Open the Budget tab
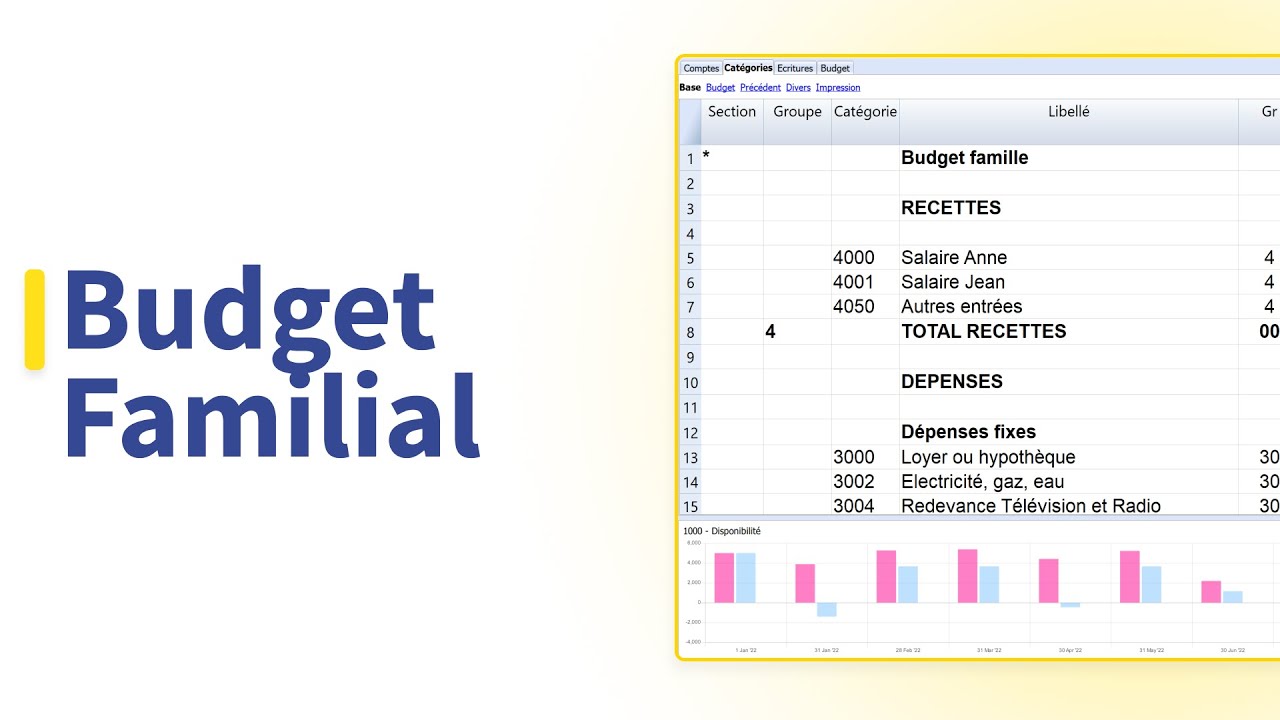 (835, 68)
